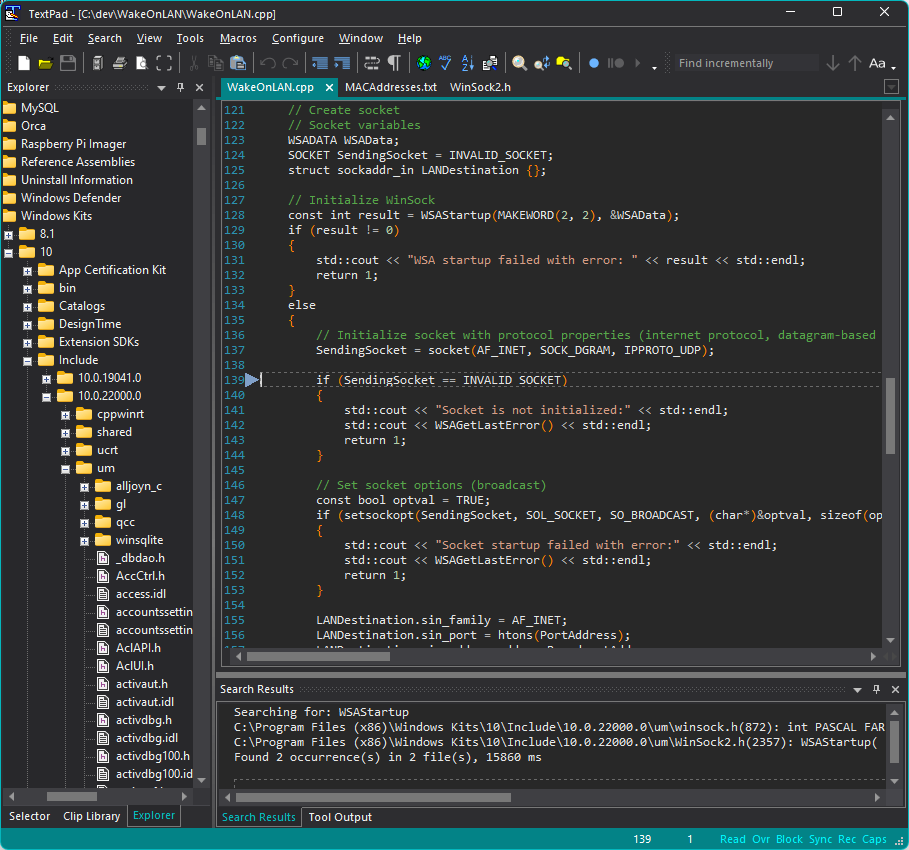Expand the winsqlite folder node
The width and height of the screenshot is (909, 850).
pyautogui.click(x=85, y=540)
